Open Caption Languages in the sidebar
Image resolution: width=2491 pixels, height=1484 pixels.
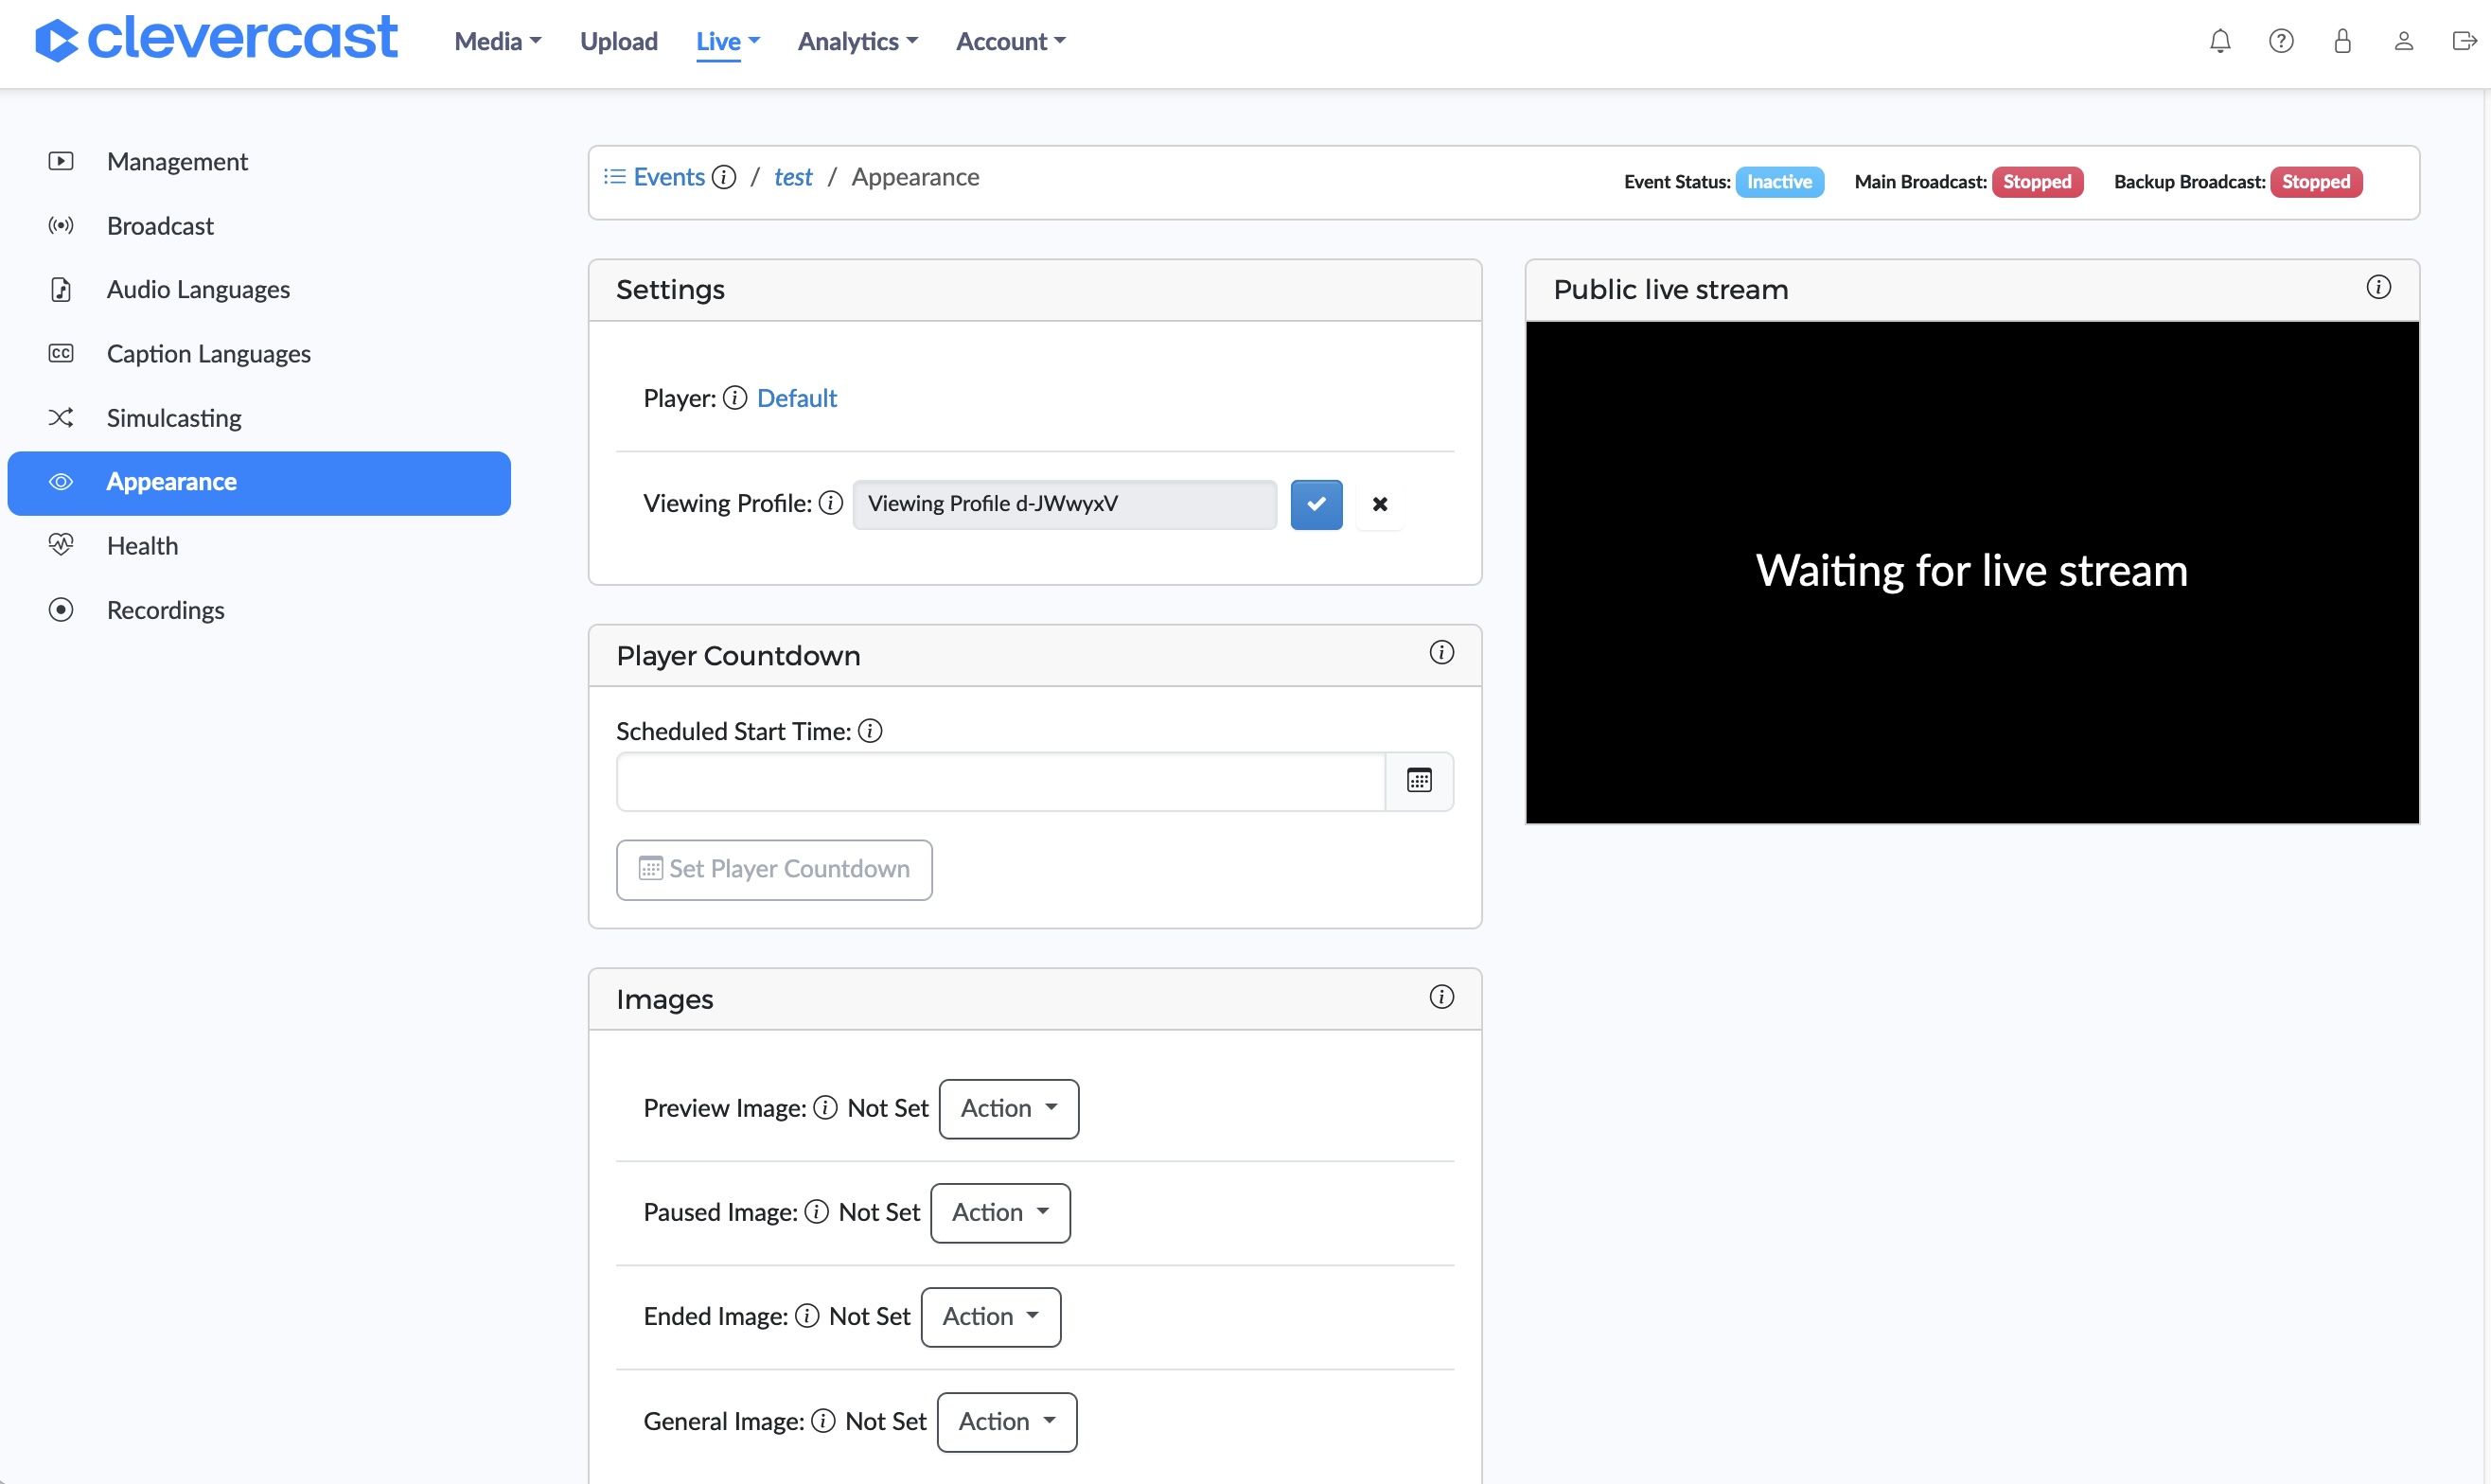coord(259,353)
